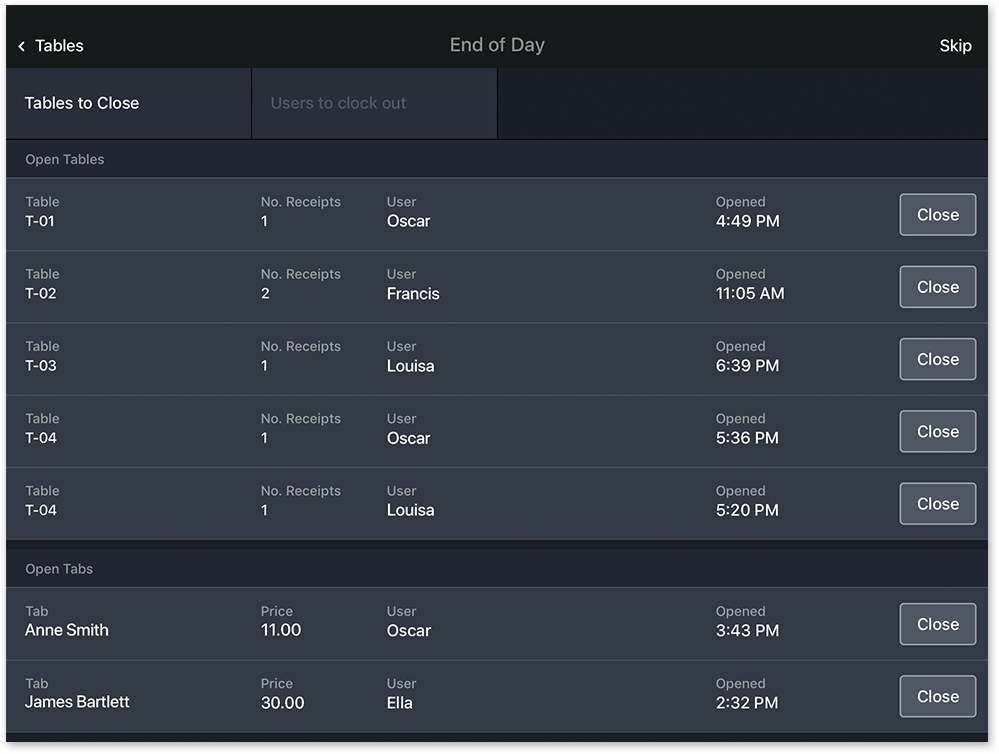This screenshot has width=999, height=754.
Task: Open the Users to clock out tab
Action: [x=338, y=103]
